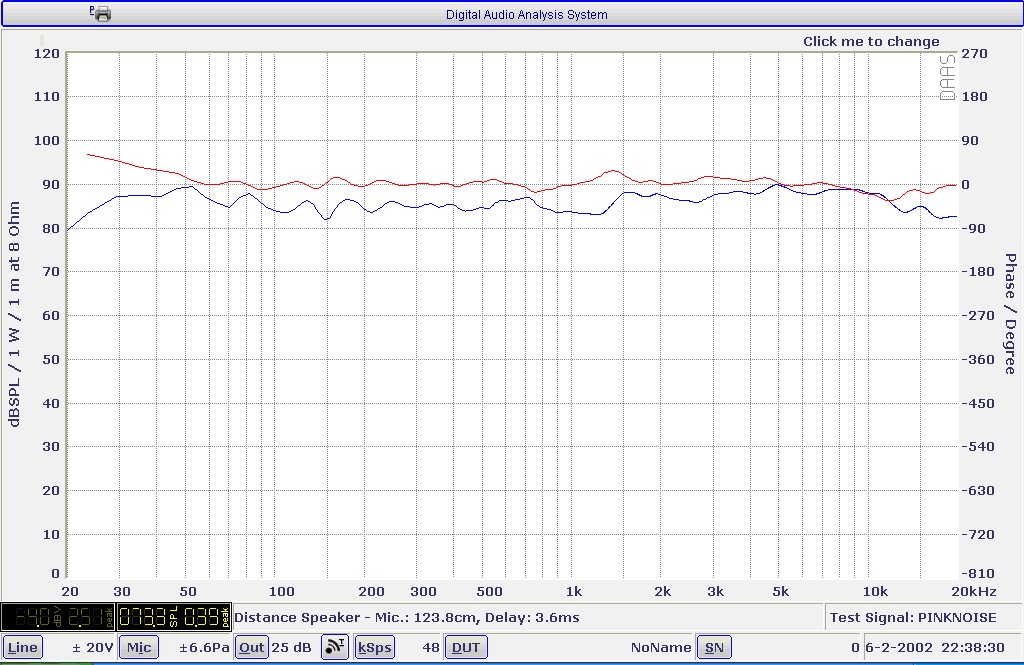Click the wireless signal icon beside 25 dB
Screen dimensions: 1024x665
click(x=334, y=647)
